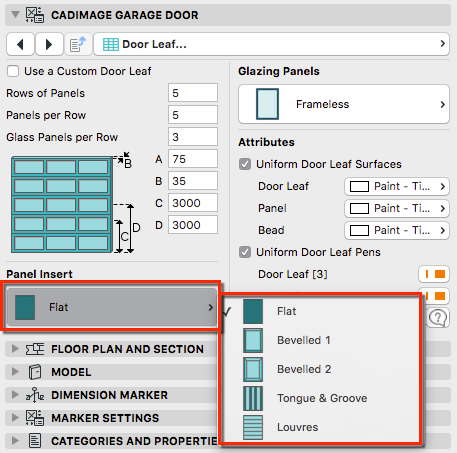Click the Categories and Properties icon
The width and height of the screenshot is (457, 453).
point(35,441)
